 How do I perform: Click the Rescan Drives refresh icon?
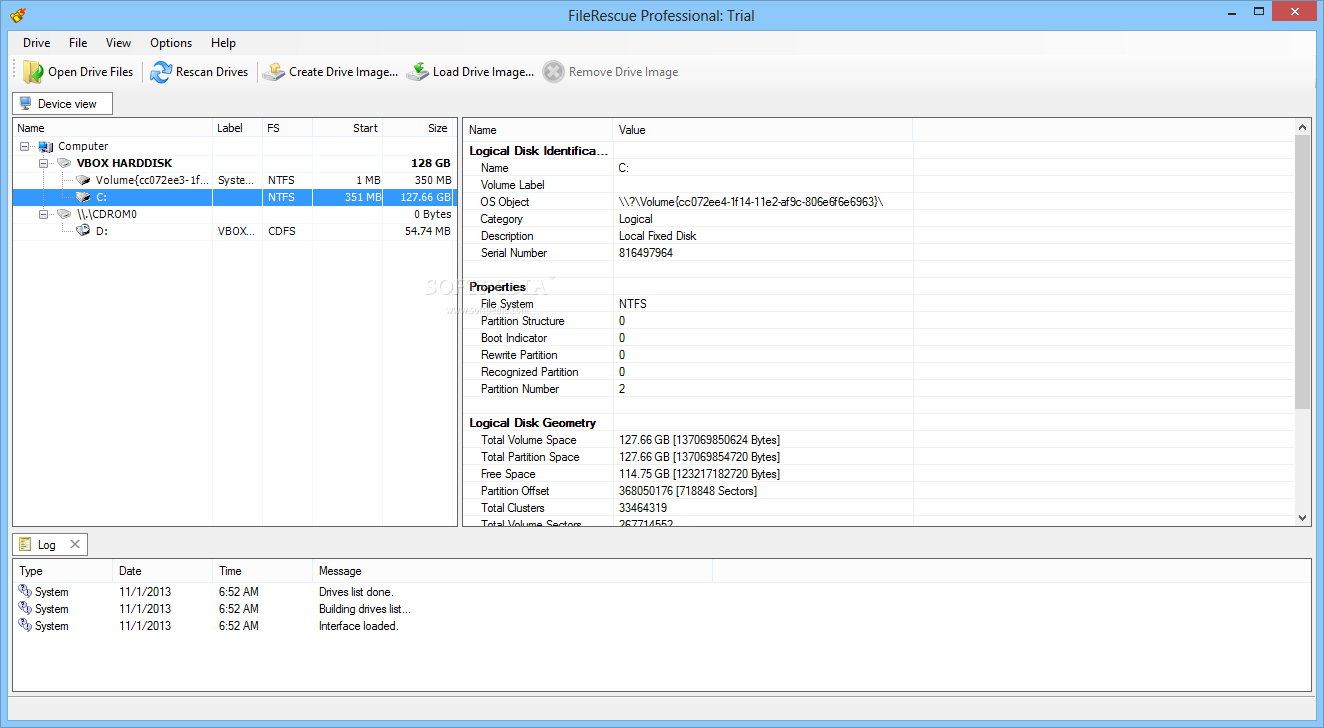click(x=161, y=72)
